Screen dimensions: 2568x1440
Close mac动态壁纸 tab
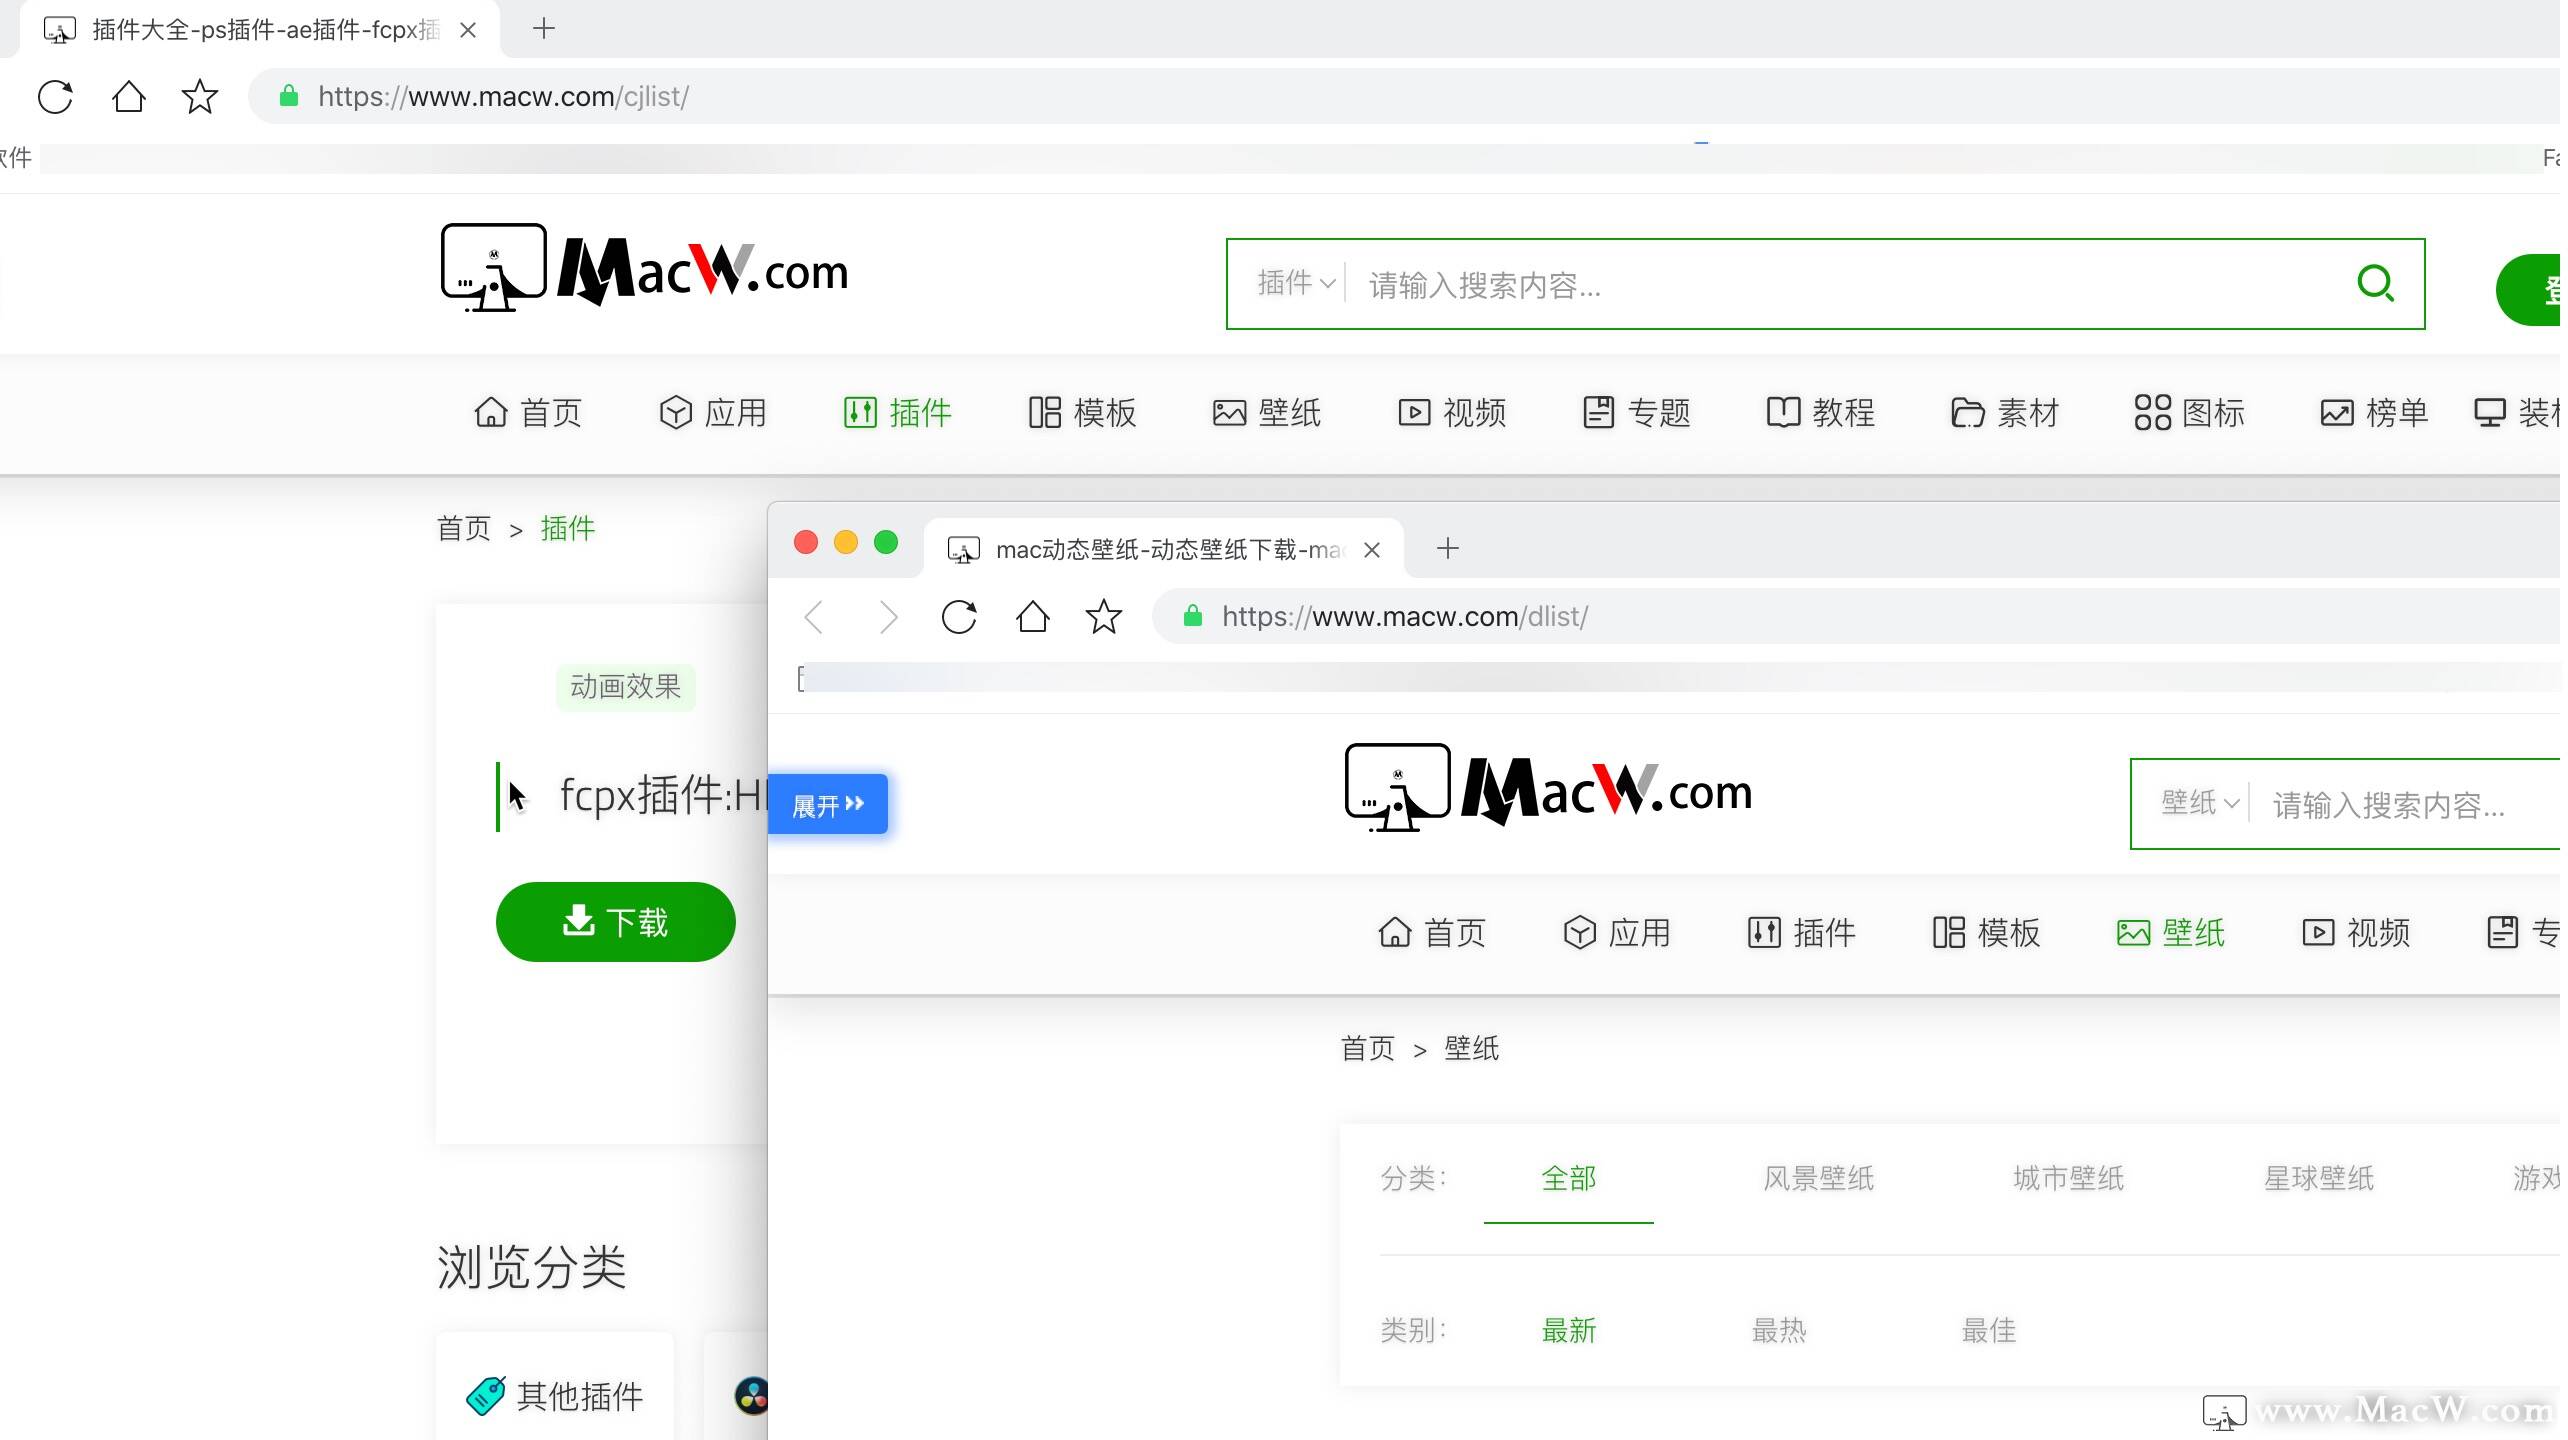point(1372,550)
